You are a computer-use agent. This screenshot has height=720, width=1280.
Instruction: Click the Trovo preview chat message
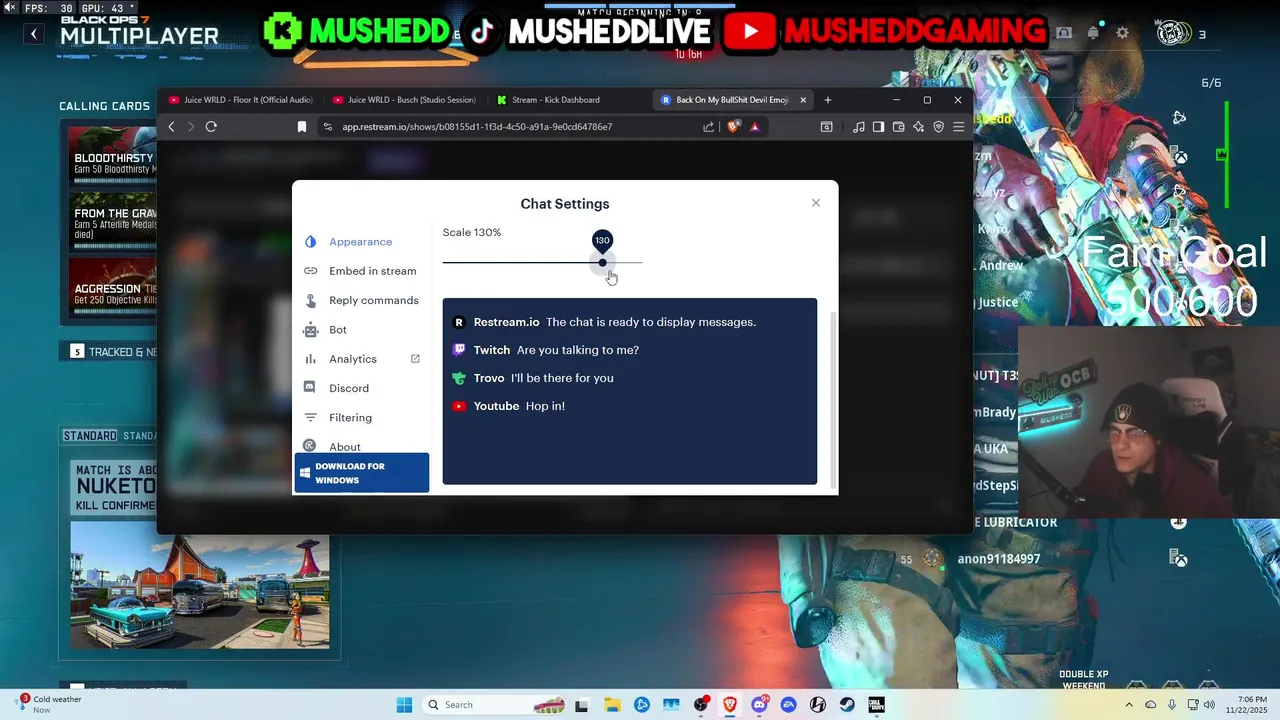(533, 378)
